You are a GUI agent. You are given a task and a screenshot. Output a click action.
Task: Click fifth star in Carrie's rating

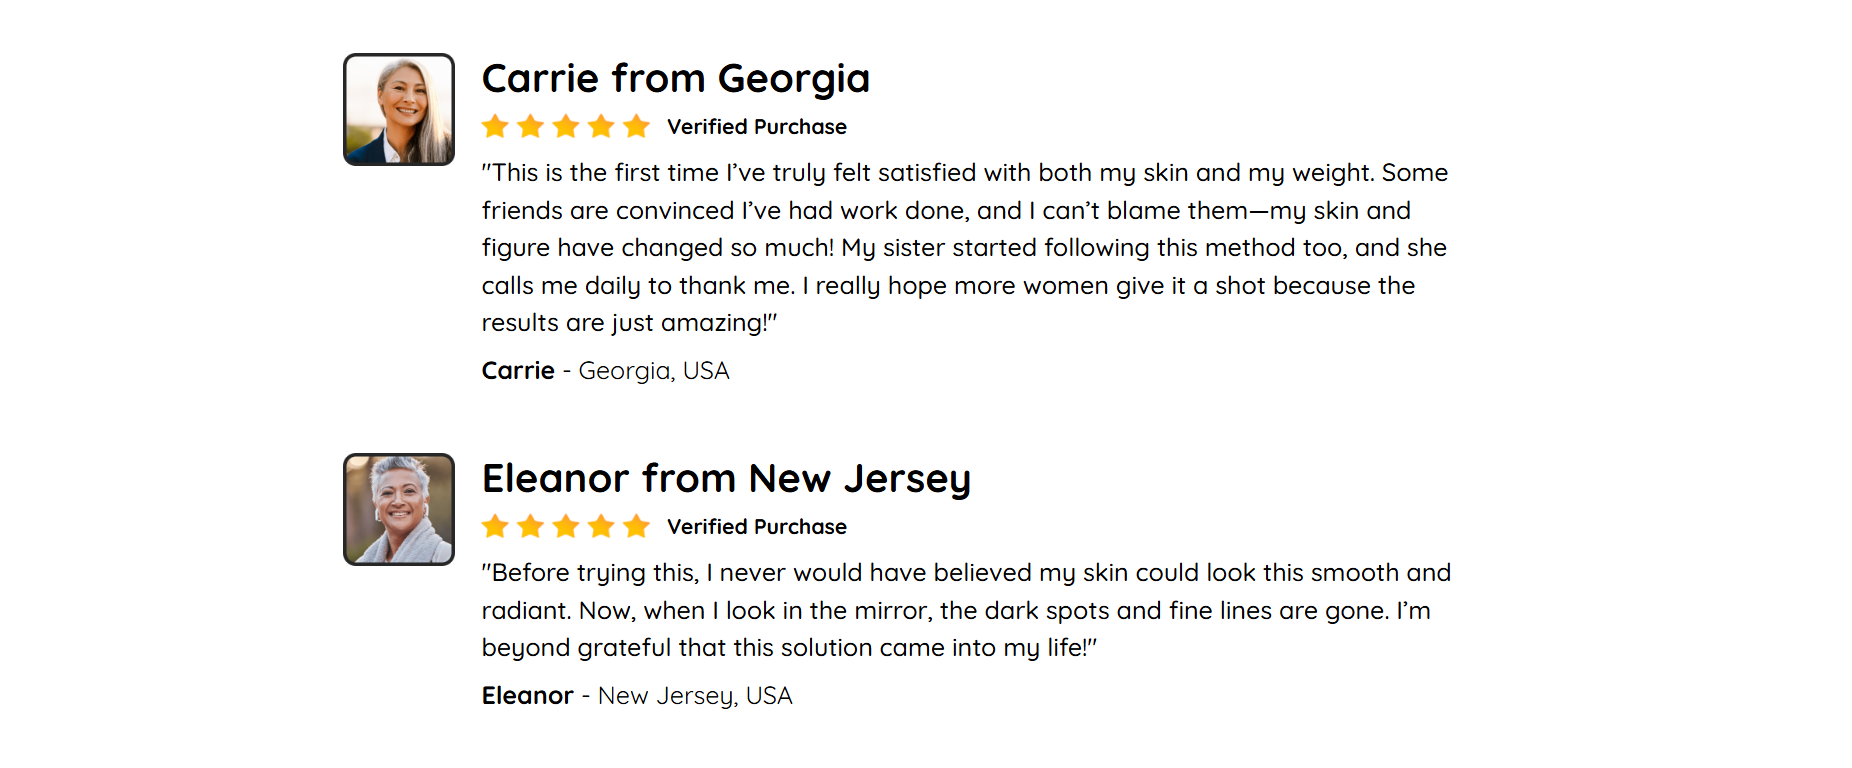[637, 126]
